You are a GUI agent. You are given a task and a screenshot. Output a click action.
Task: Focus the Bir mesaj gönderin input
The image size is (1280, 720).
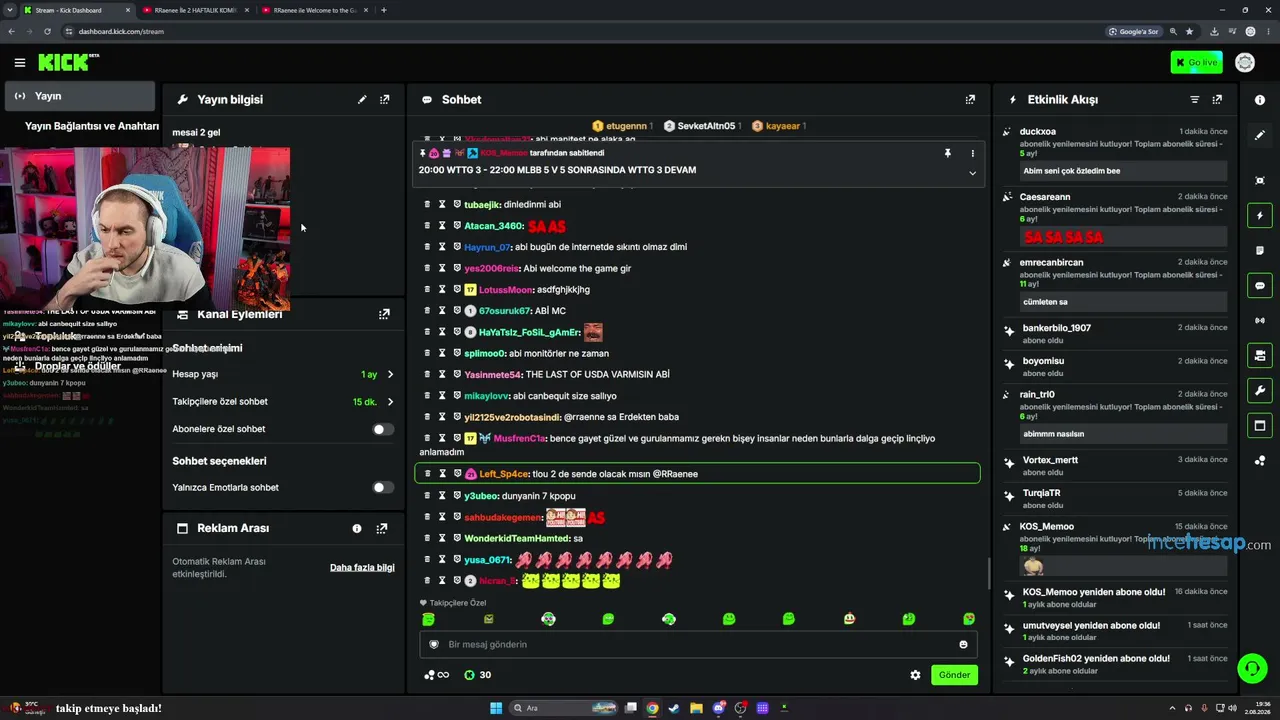(696, 645)
